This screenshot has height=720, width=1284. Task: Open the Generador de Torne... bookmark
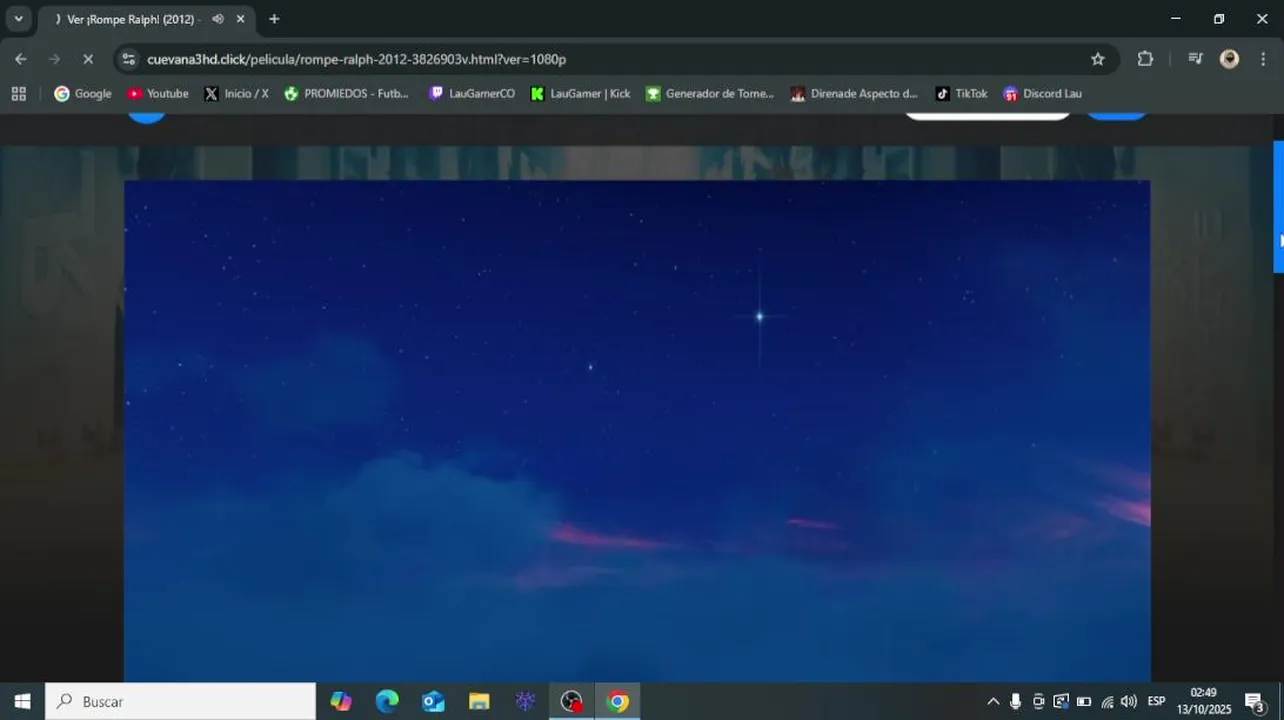click(710, 94)
